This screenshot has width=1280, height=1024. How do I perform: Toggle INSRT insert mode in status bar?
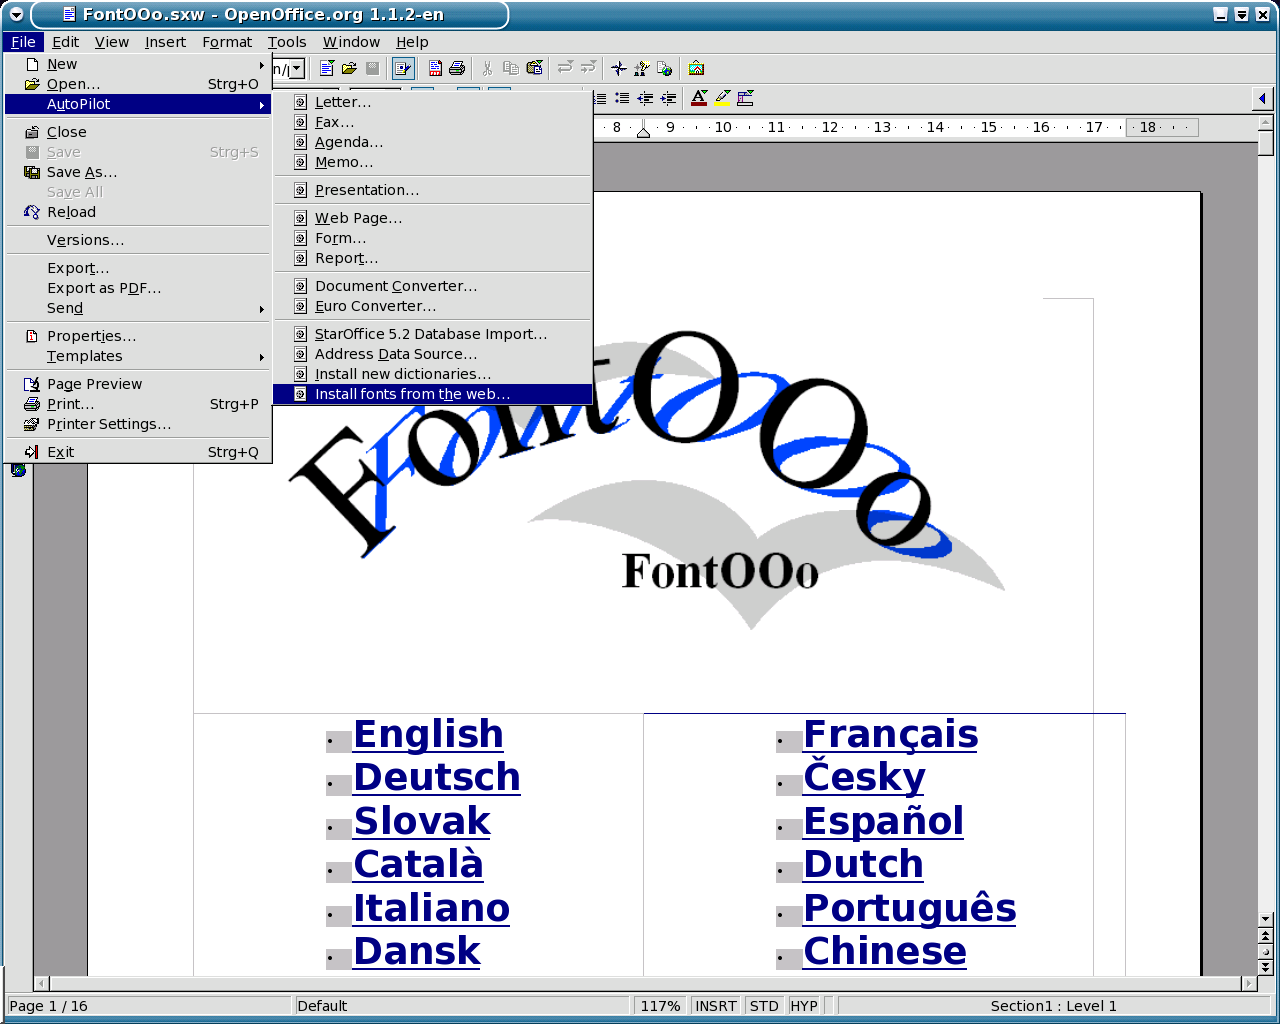tap(716, 1006)
